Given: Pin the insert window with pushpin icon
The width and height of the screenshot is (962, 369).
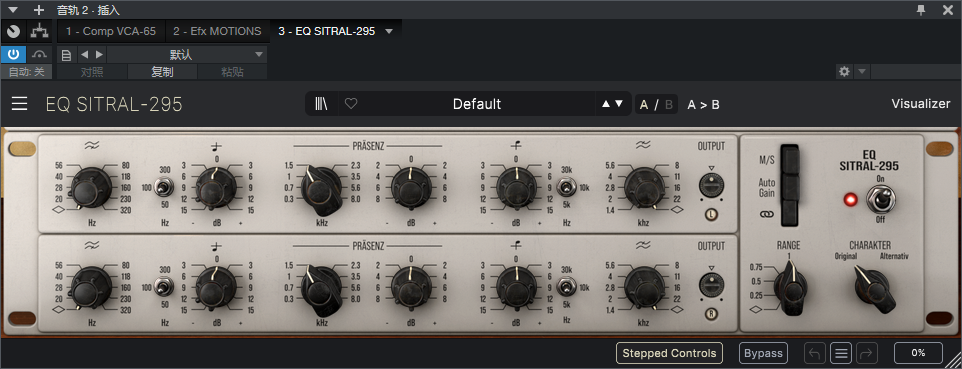Looking at the screenshot, I should click(921, 9).
